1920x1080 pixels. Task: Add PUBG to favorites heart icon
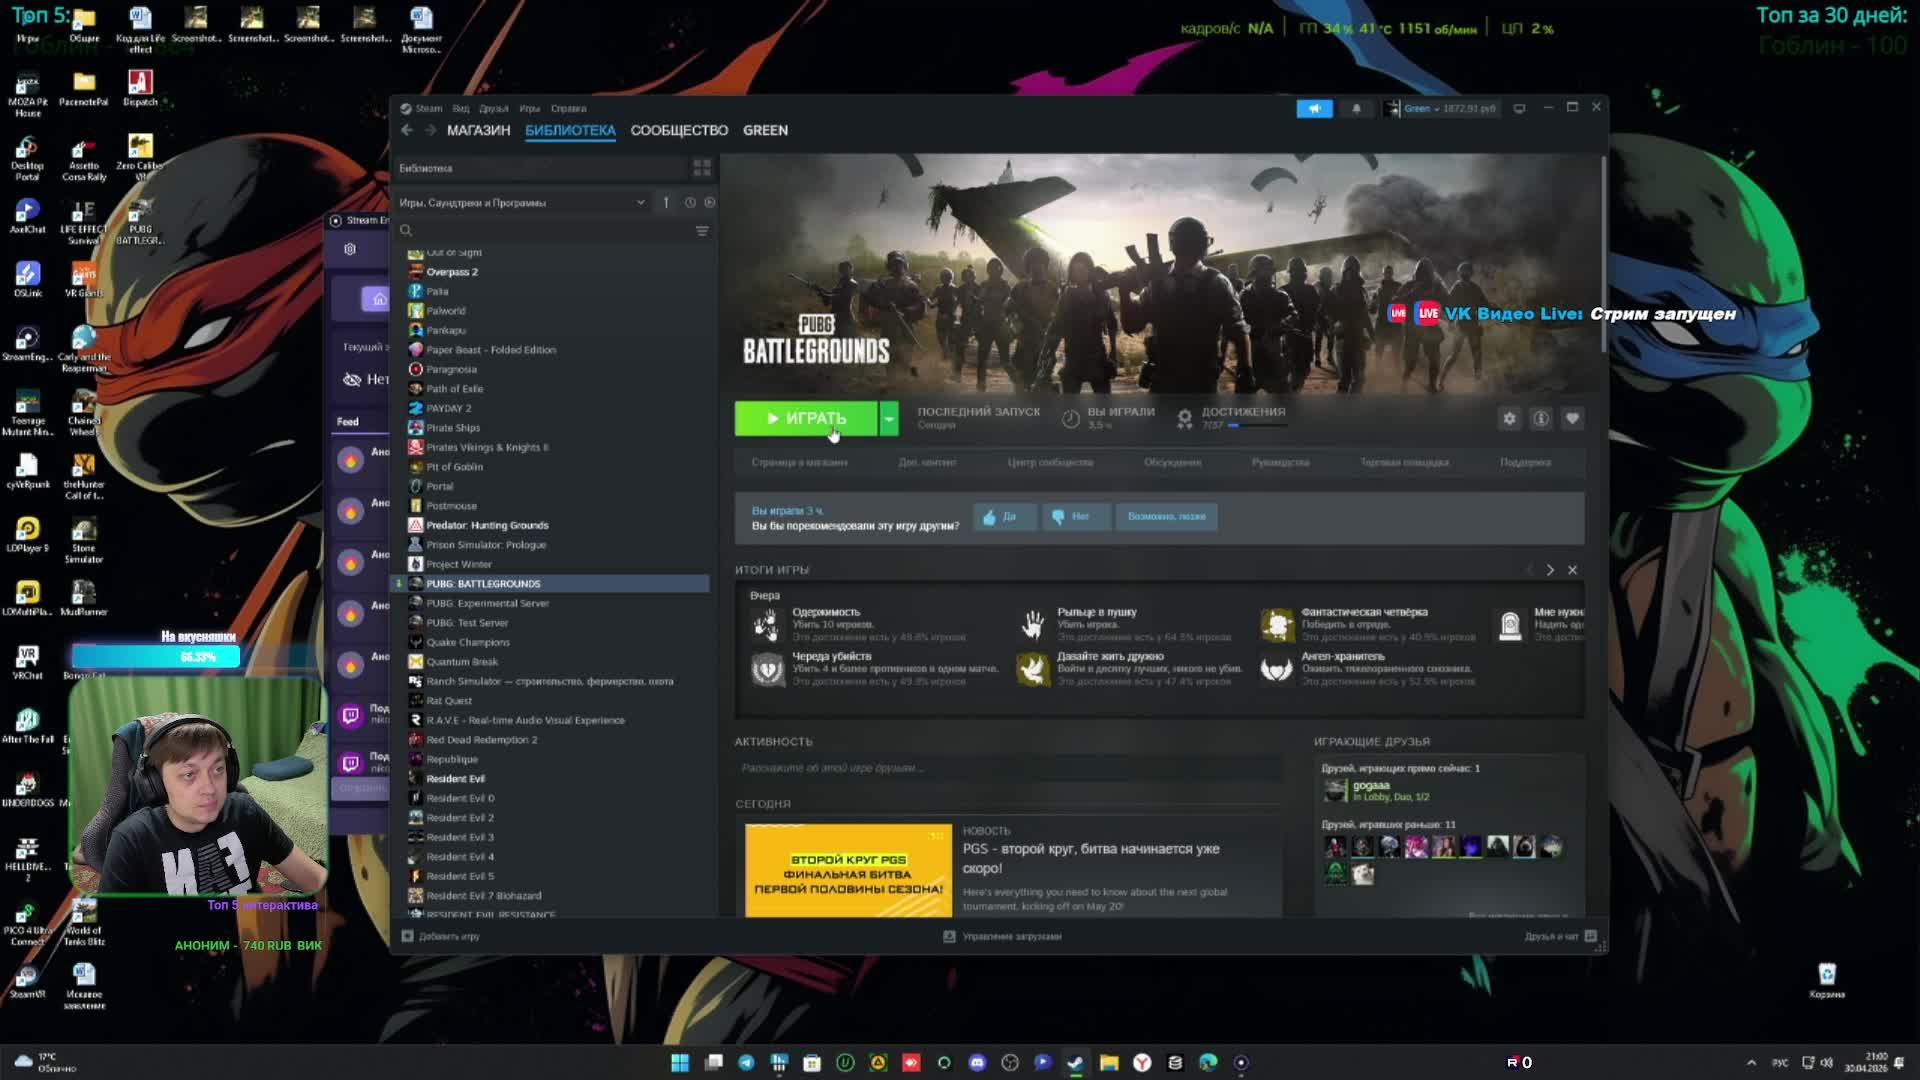coord(1572,419)
